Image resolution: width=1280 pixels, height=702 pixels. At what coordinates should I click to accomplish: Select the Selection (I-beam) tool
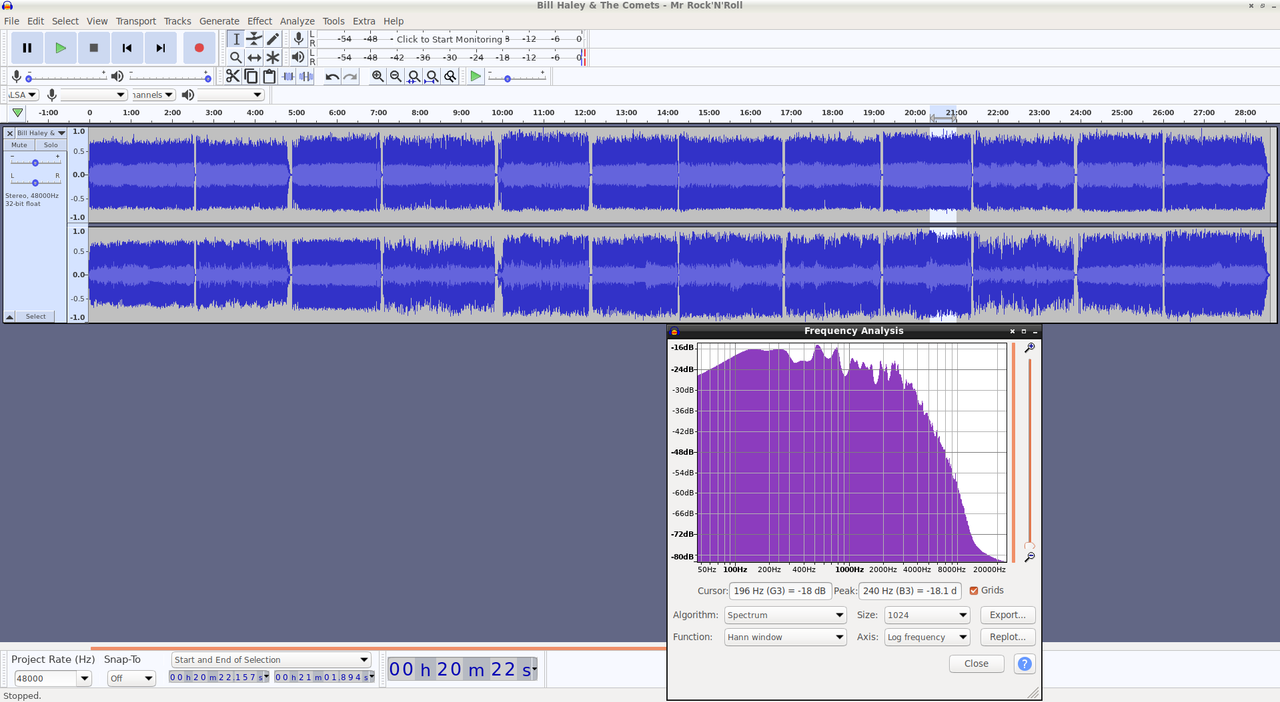point(236,39)
